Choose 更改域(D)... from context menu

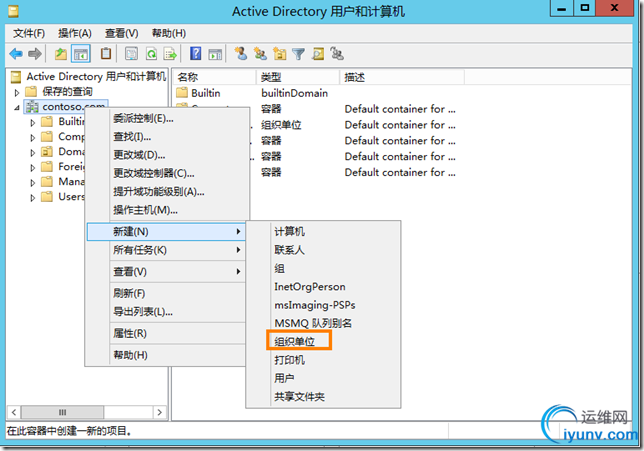tap(167, 155)
